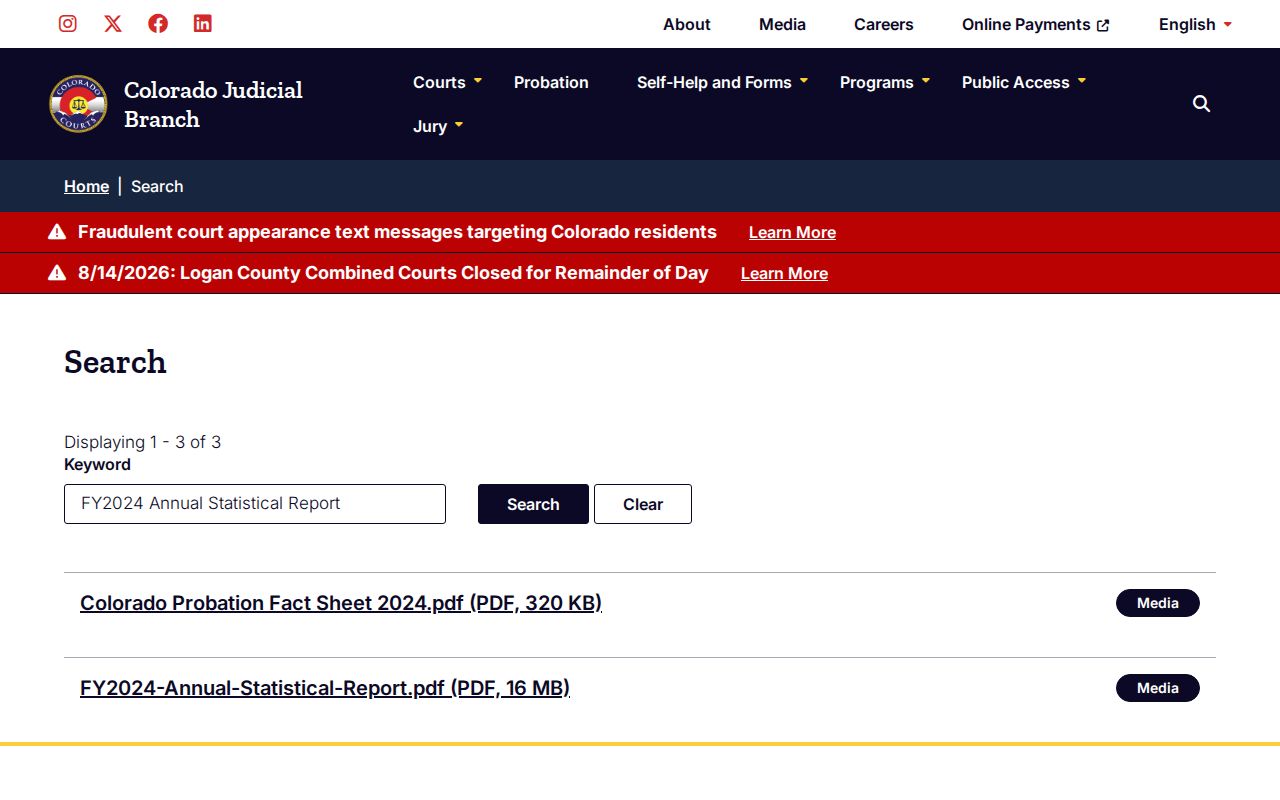
Task: Click the "Search" page heading
Action: pos(115,362)
